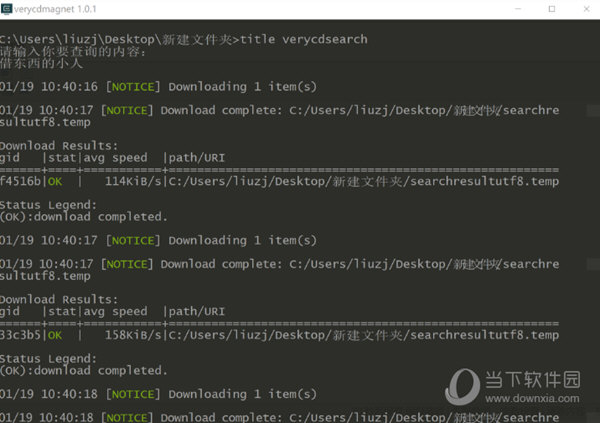Click the command text 'title verycdsearch'

(x=304, y=39)
